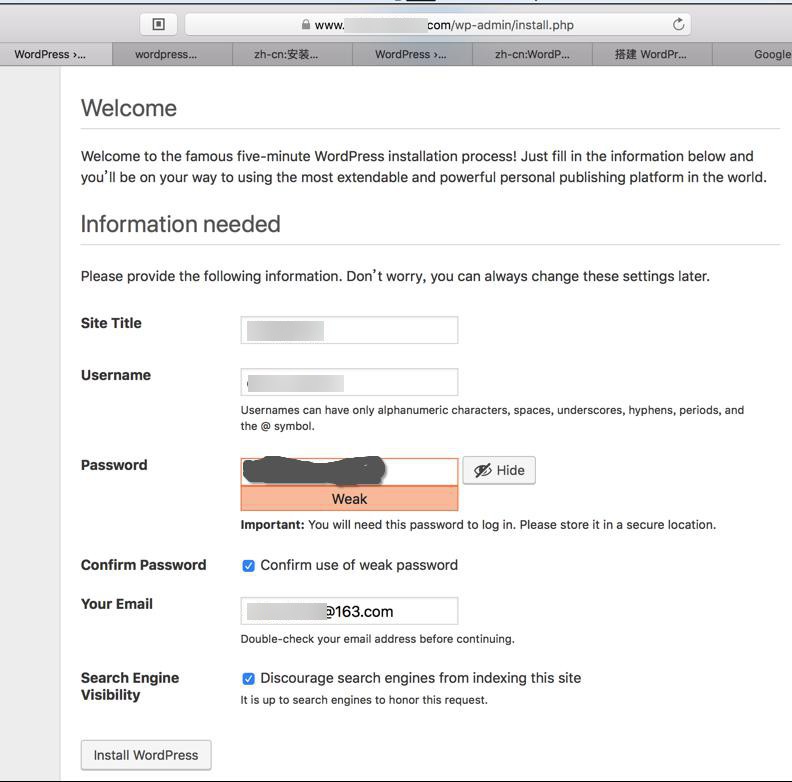The height and width of the screenshot is (782, 792).
Task: Uncheck "Confirm use of weak password" checkbox
Action: click(x=249, y=565)
